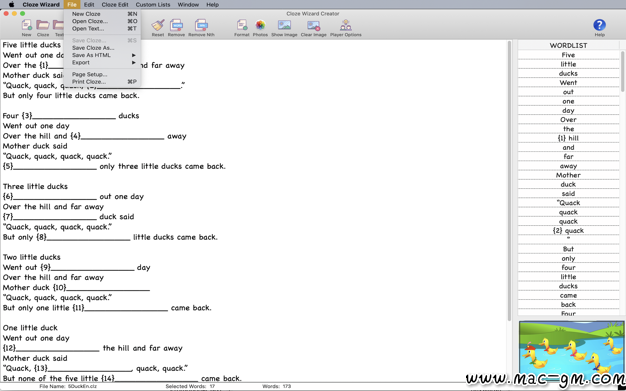The image size is (626, 391).
Task: Click the WORDLIST header
Action: 568,45
